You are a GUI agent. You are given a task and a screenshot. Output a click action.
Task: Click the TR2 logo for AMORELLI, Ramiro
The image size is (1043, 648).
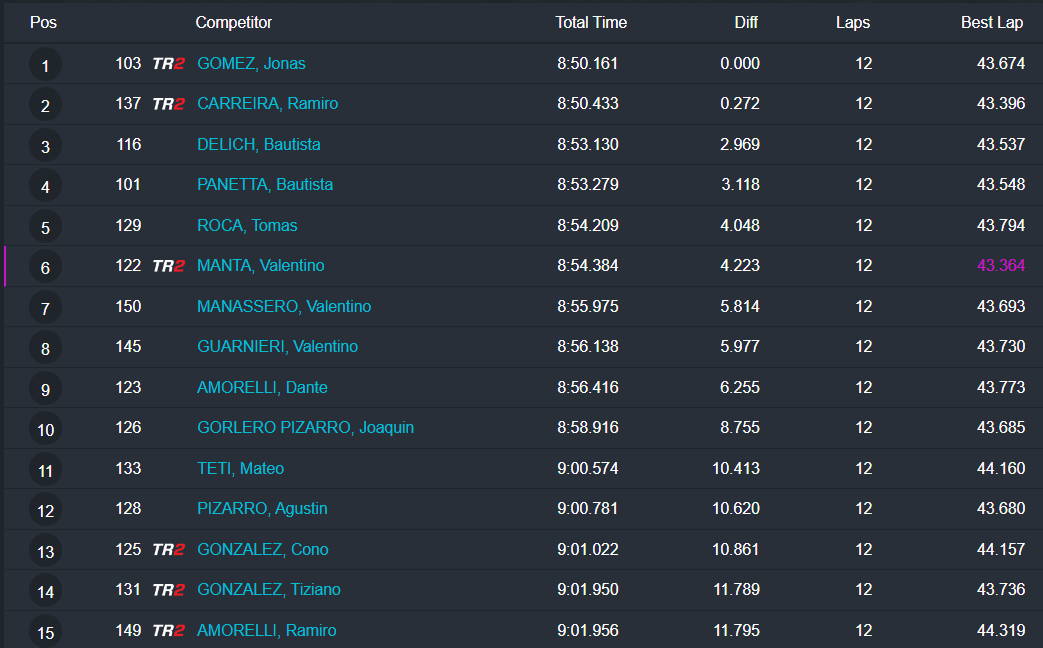coord(168,631)
